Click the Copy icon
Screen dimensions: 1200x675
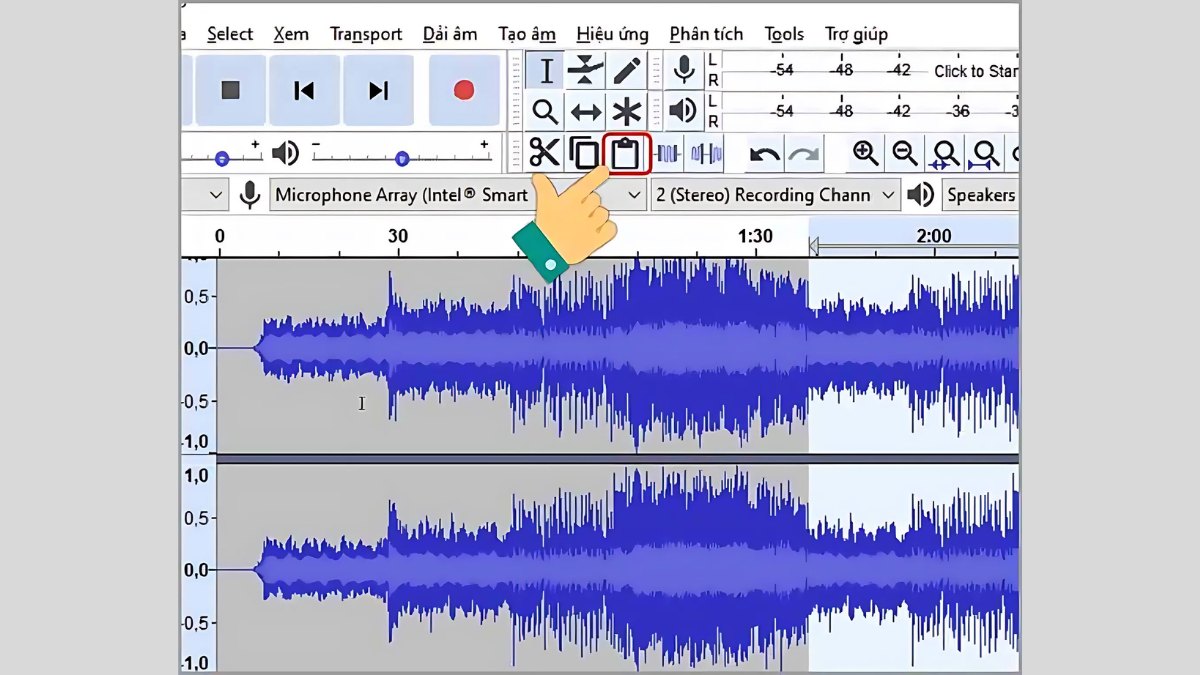(585, 154)
